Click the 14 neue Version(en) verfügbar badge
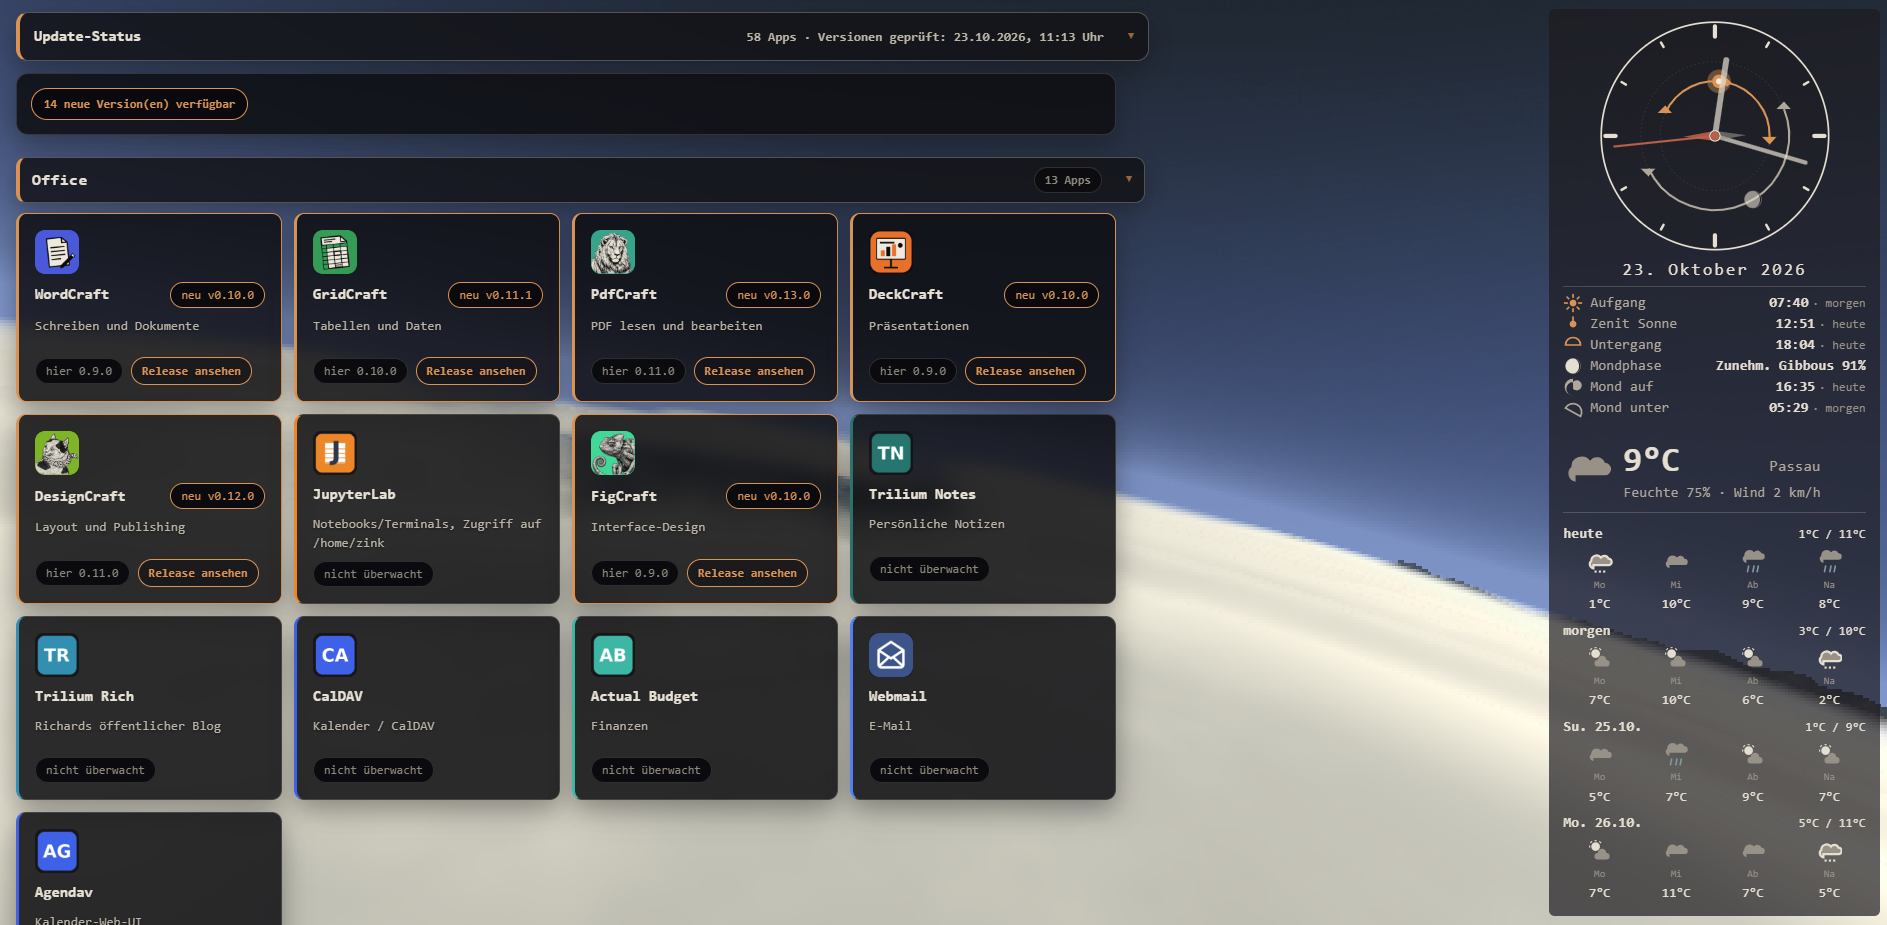 [x=139, y=104]
